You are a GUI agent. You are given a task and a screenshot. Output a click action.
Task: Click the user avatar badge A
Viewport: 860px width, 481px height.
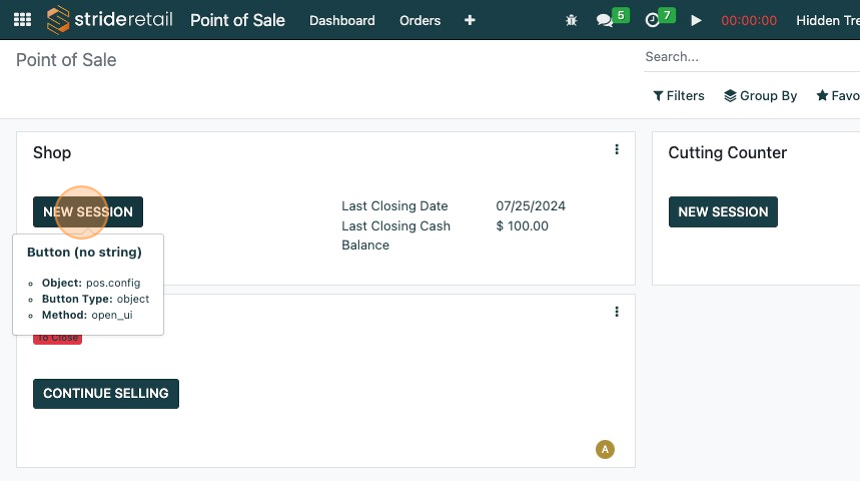[605, 449]
